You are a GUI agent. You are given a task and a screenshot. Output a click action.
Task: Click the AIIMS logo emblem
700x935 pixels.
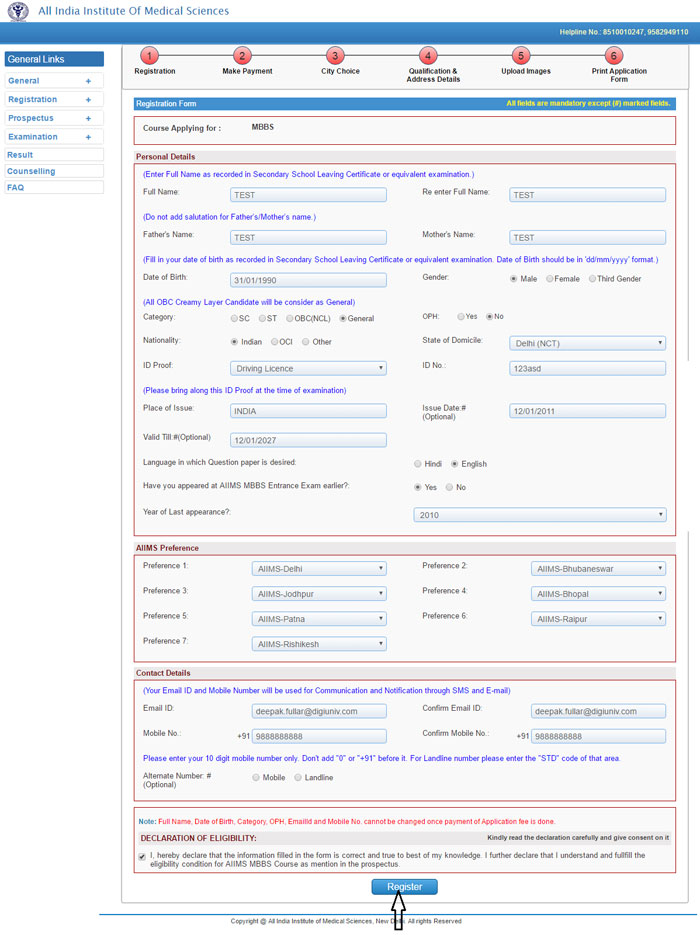tap(18, 11)
